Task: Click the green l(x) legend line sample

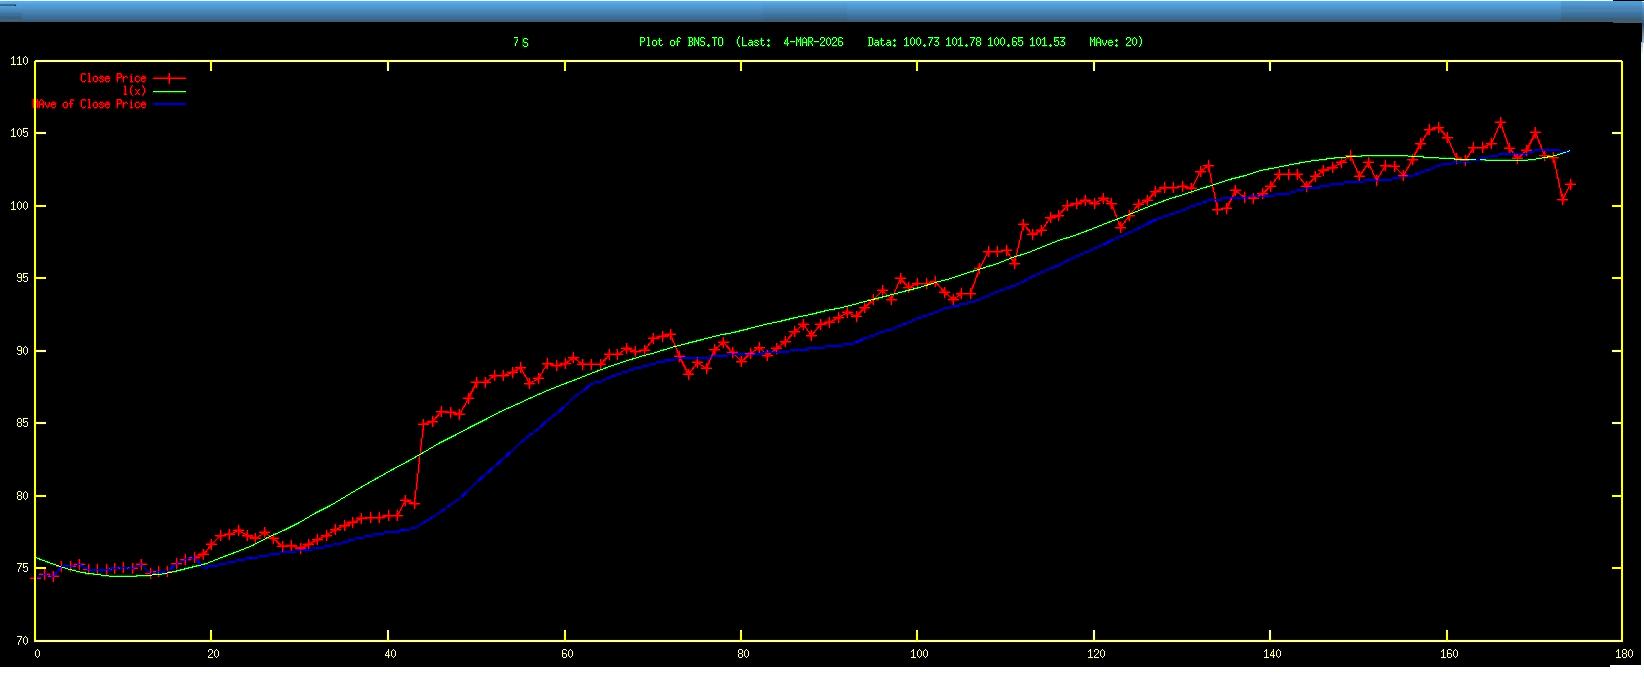Action: coord(169,91)
